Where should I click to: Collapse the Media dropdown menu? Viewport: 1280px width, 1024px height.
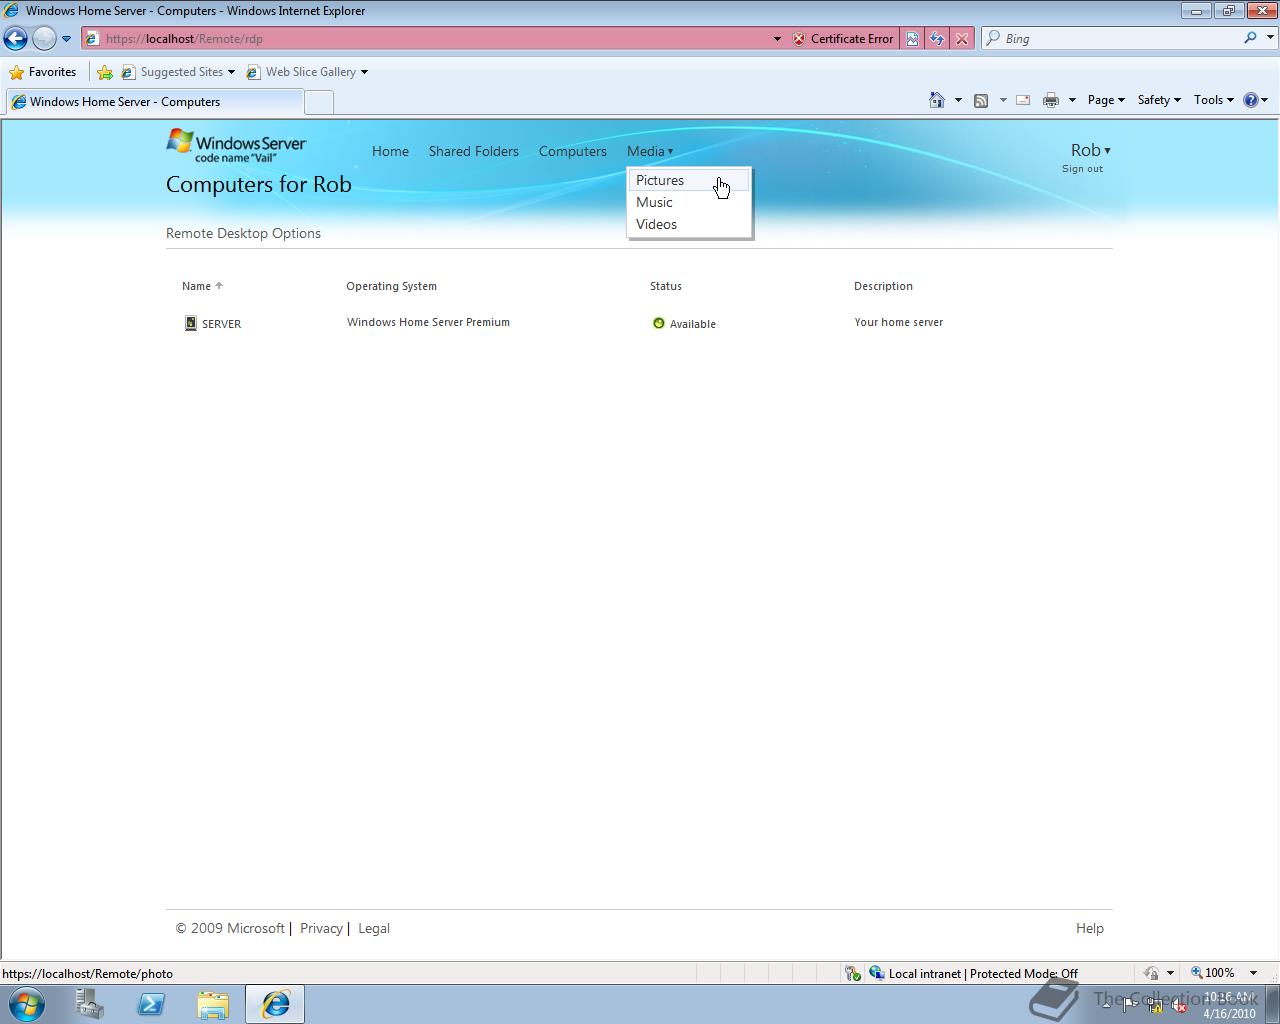point(650,151)
